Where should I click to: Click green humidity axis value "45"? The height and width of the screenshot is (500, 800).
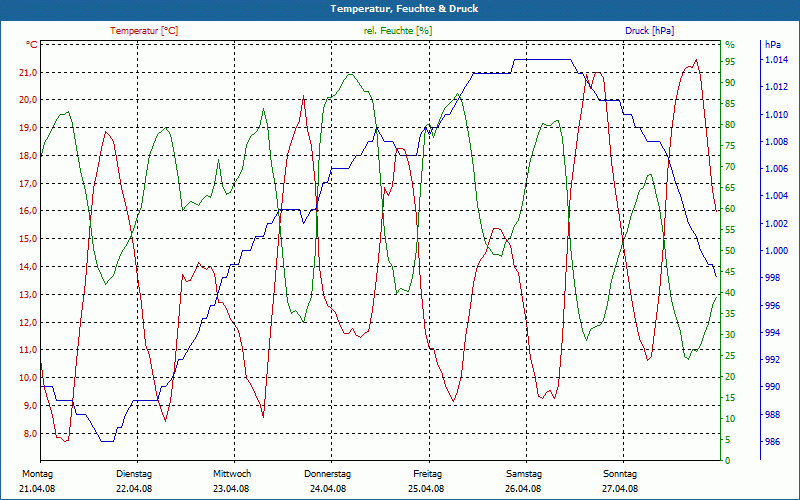[x=730, y=272]
